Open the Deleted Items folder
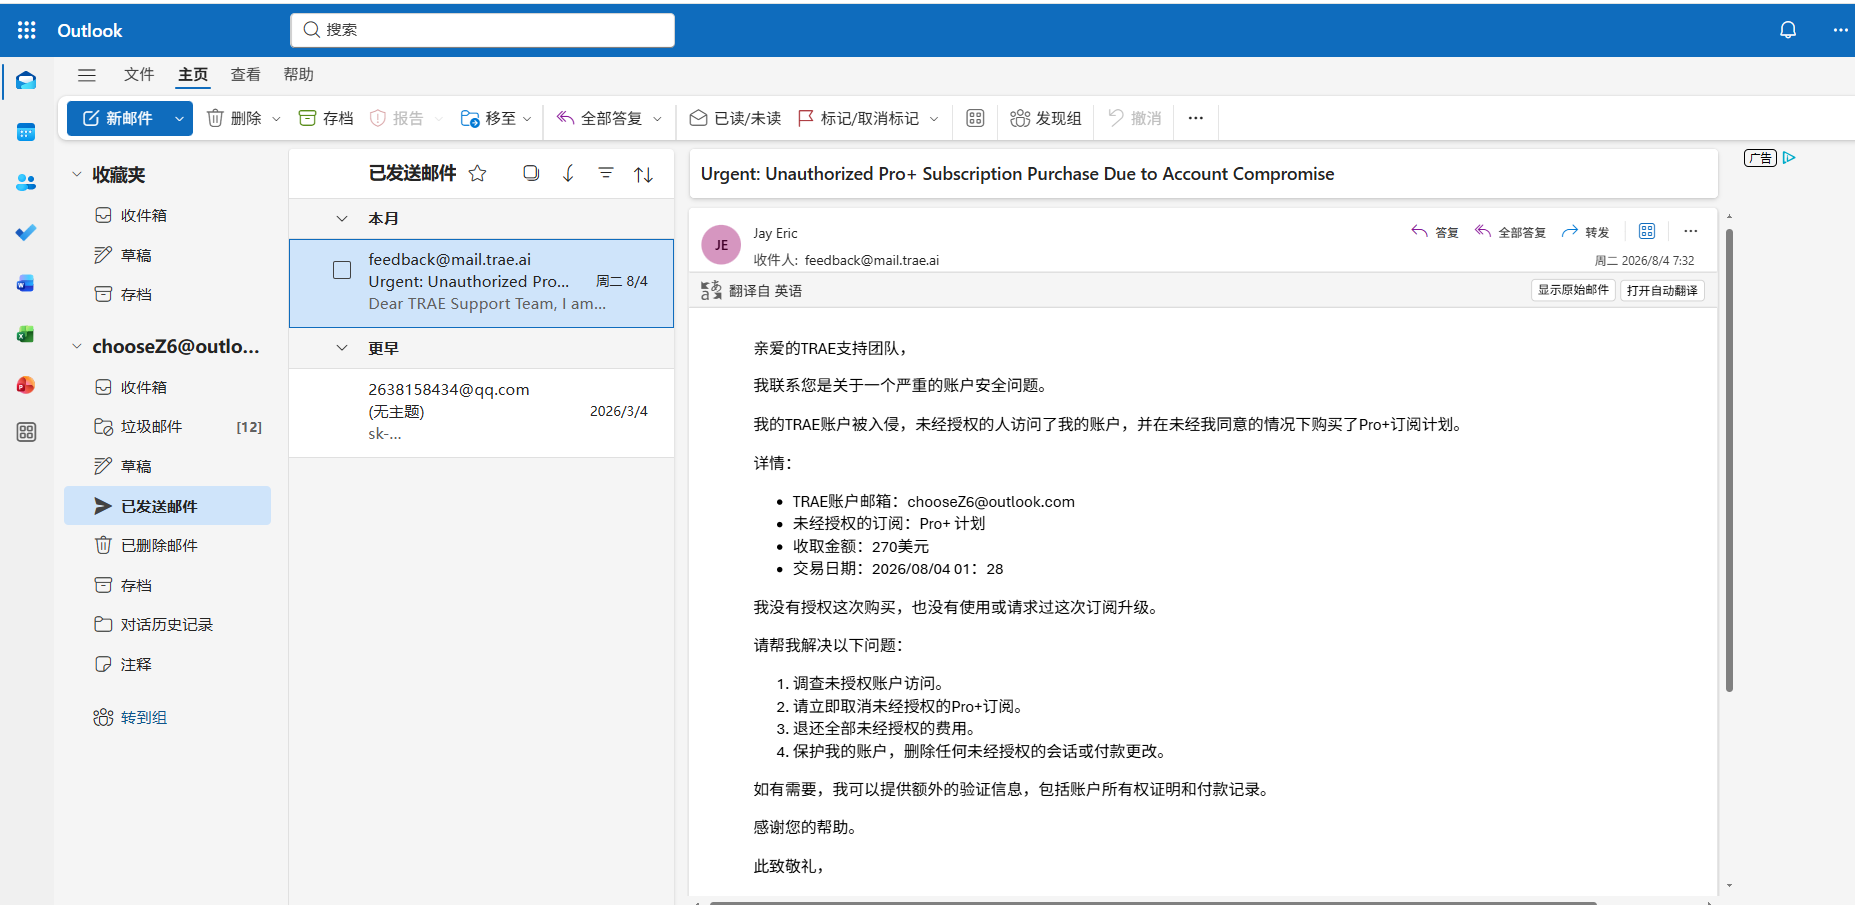Viewport: 1855px width, 905px height. pyautogui.click(x=168, y=545)
